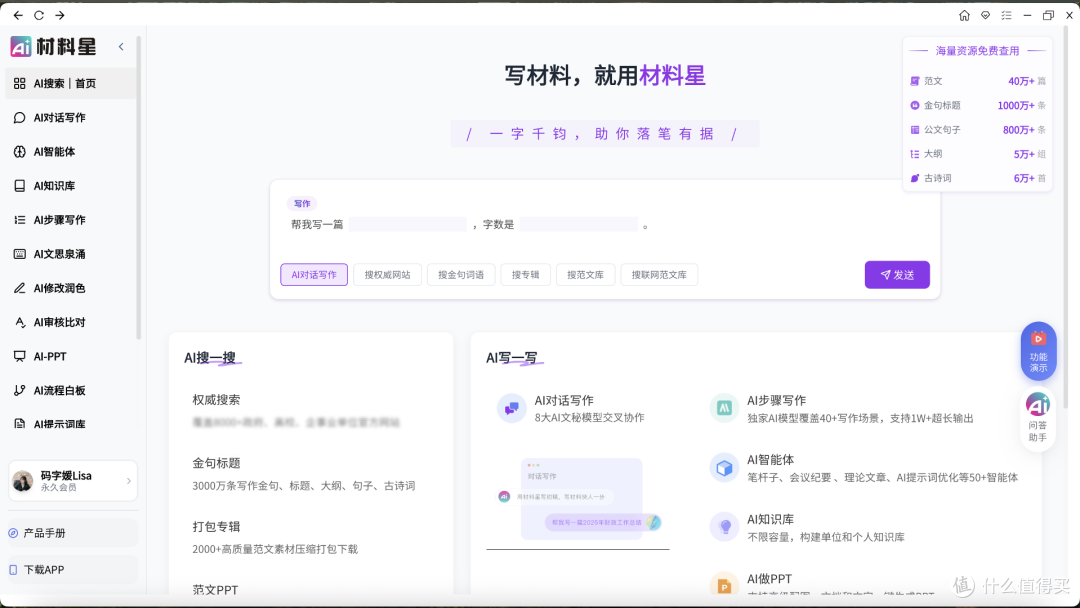The height and width of the screenshot is (608, 1080).
Task: Expand 码字媛Lisa account card arrow
Action: tap(129, 481)
